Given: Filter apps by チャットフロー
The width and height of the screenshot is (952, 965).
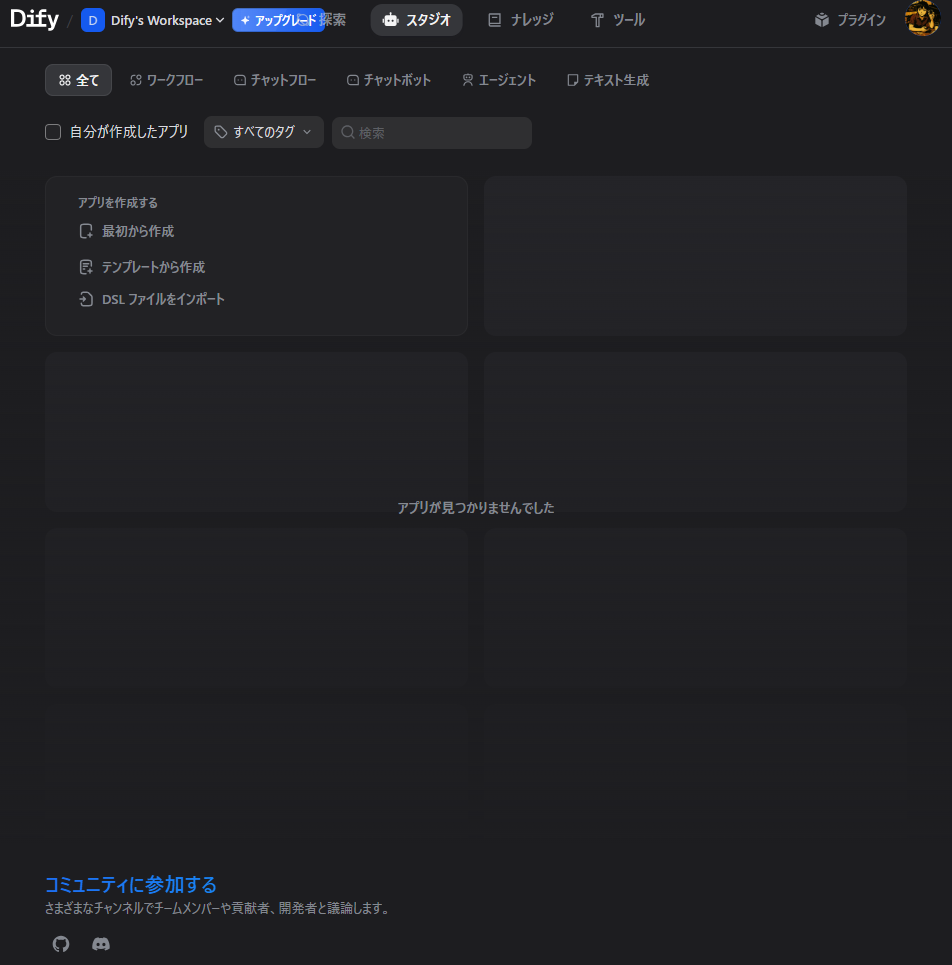Looking at the screenshot, I should point(275,80).
